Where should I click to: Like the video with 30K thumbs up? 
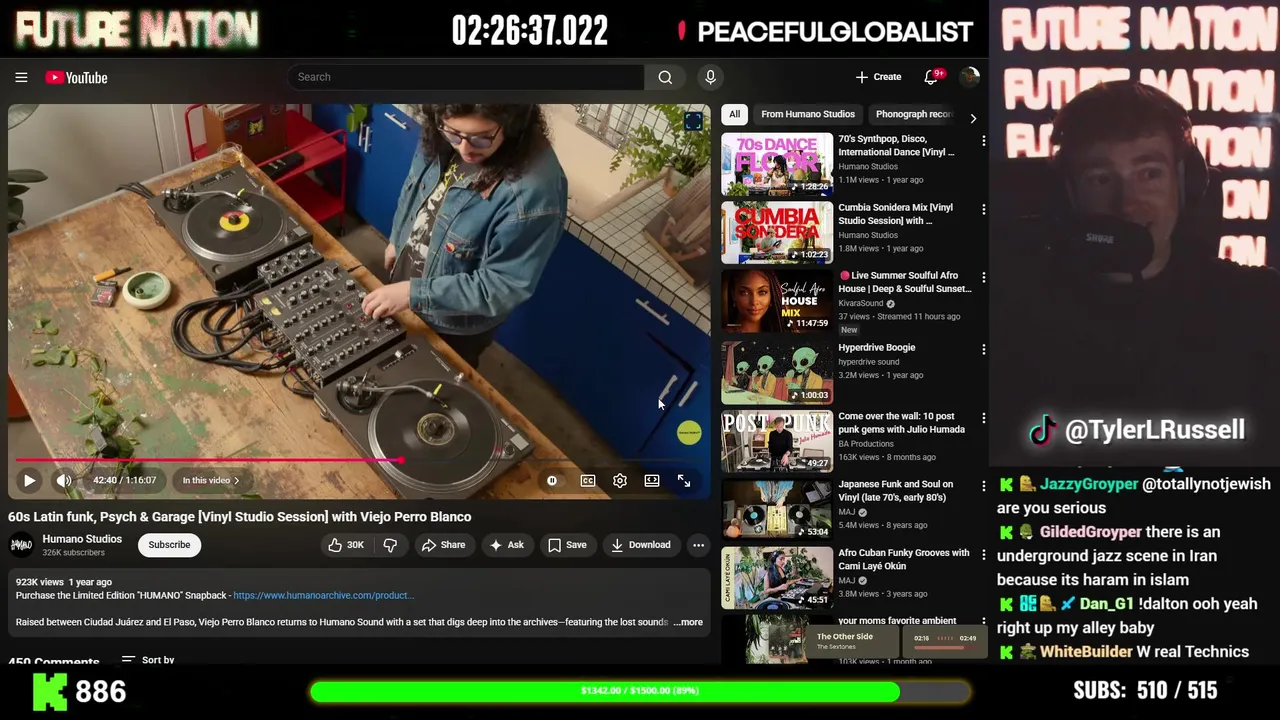tap(345, 545)
